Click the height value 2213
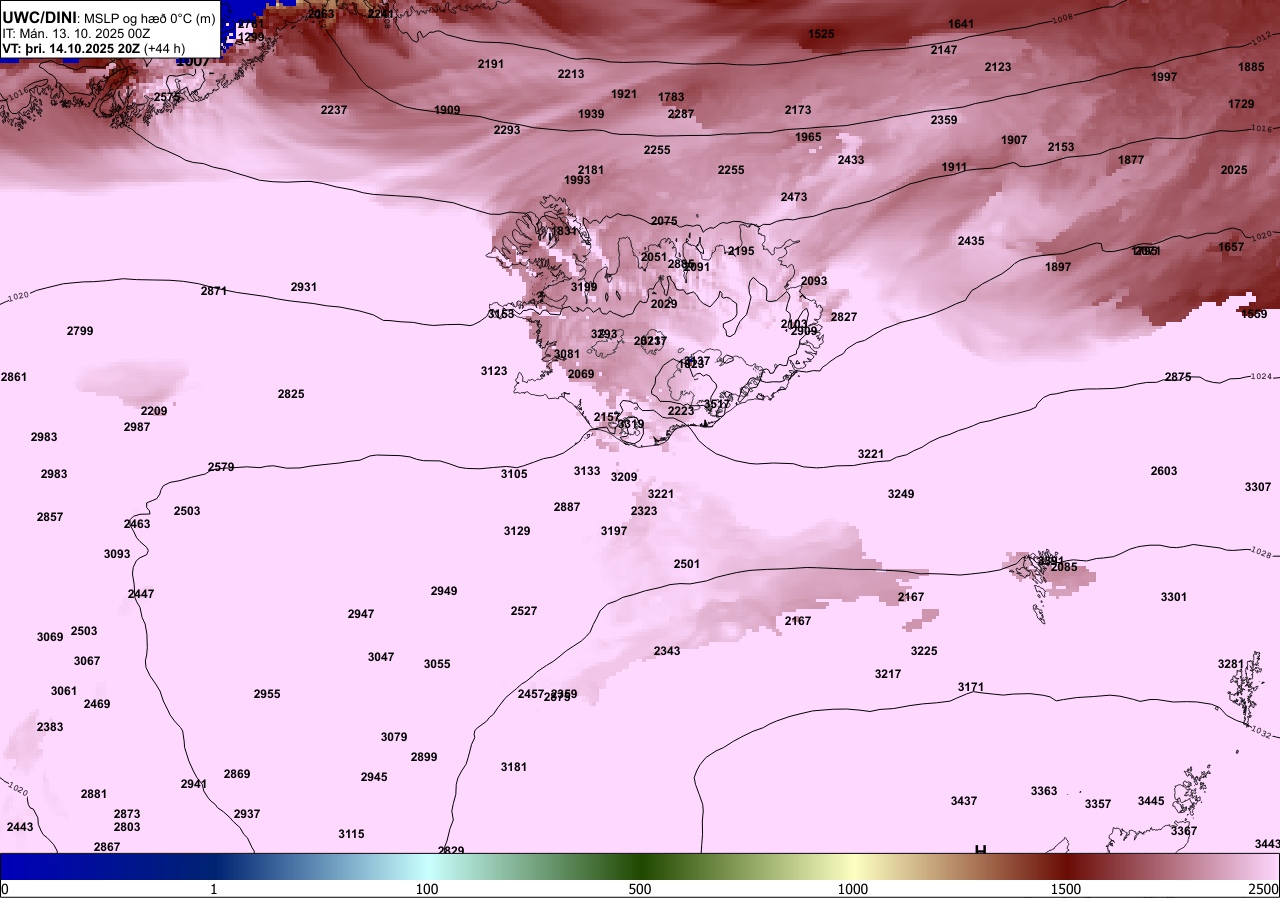The width and height of the screenshot is (1280, 898). point(571,74)
